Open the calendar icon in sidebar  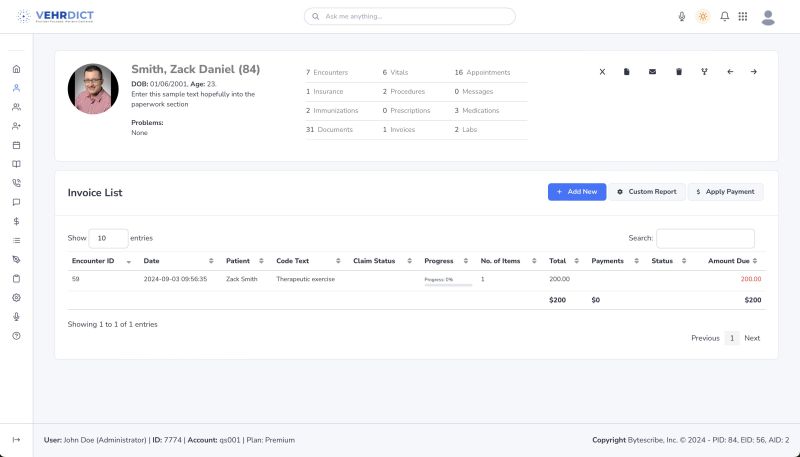click(16, 145)
